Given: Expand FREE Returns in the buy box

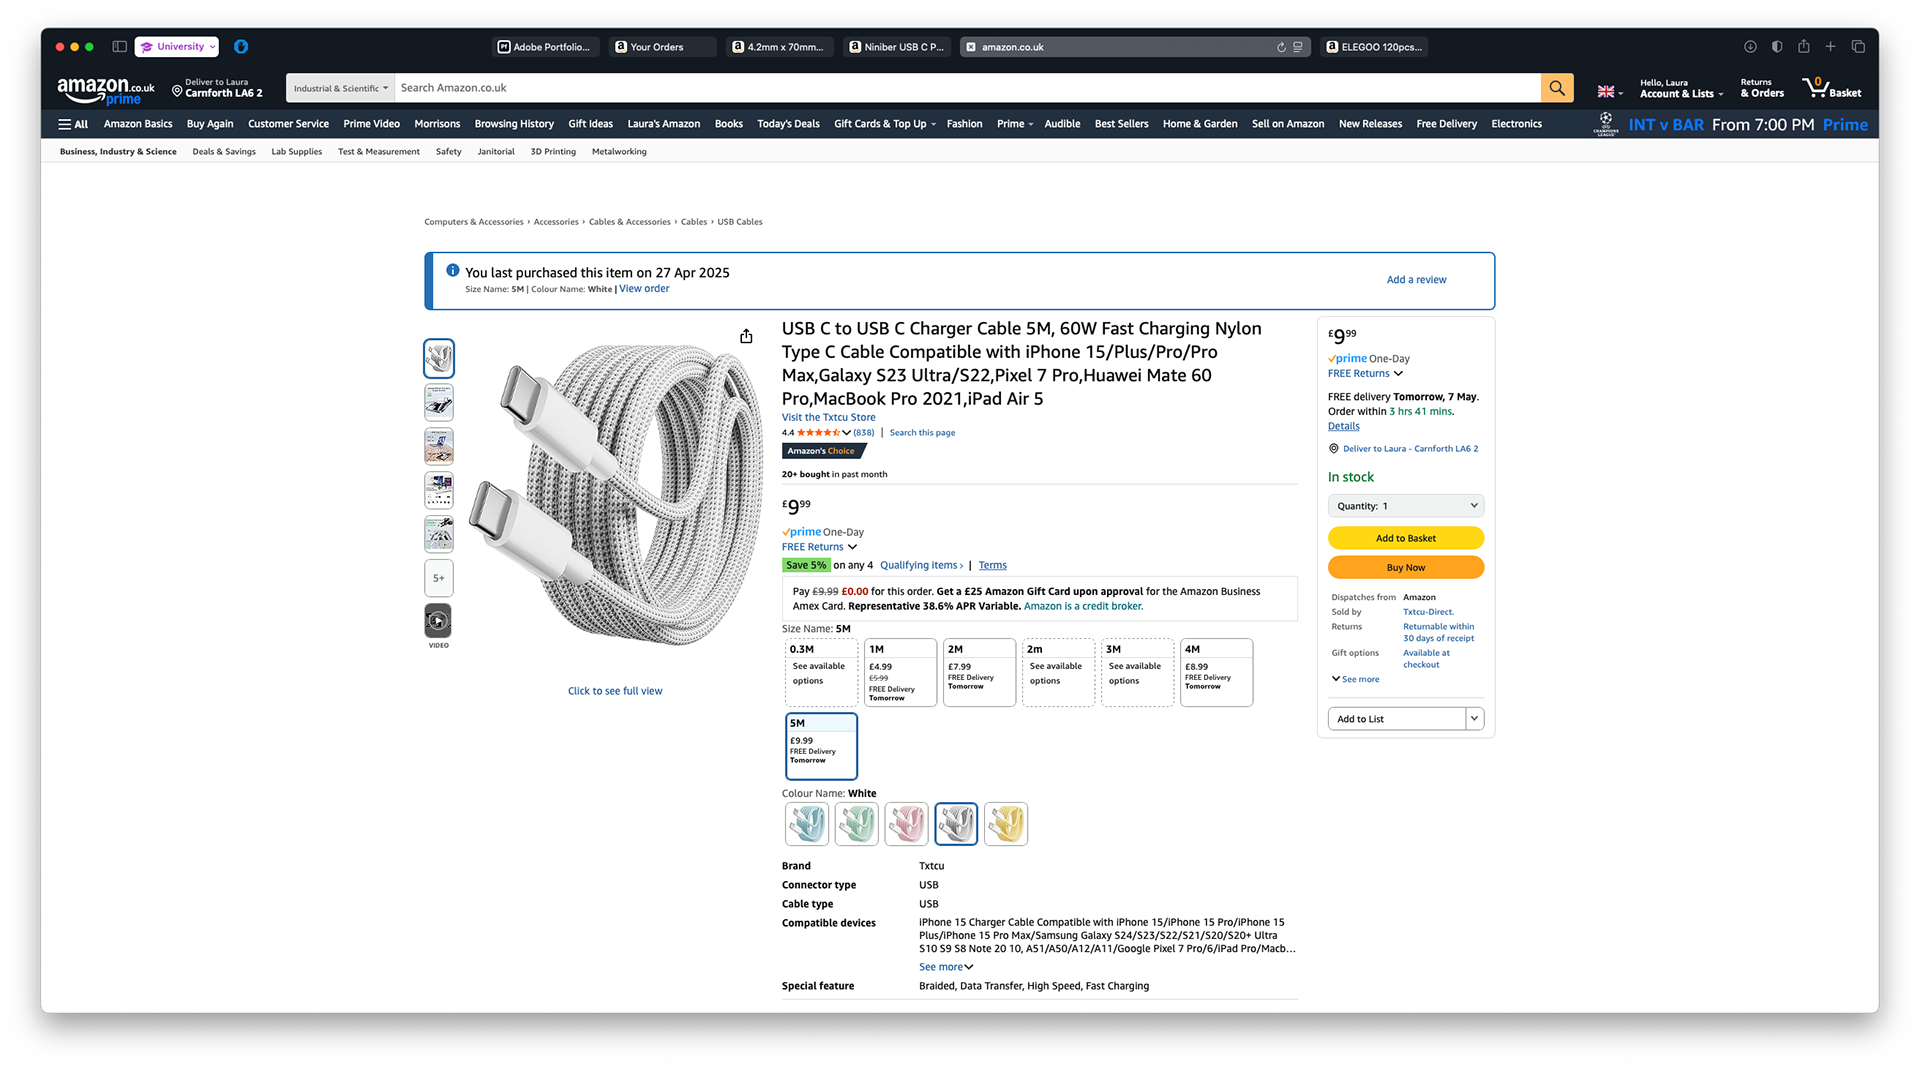Looking at the screenshot, I should [x=1365, y=374].
